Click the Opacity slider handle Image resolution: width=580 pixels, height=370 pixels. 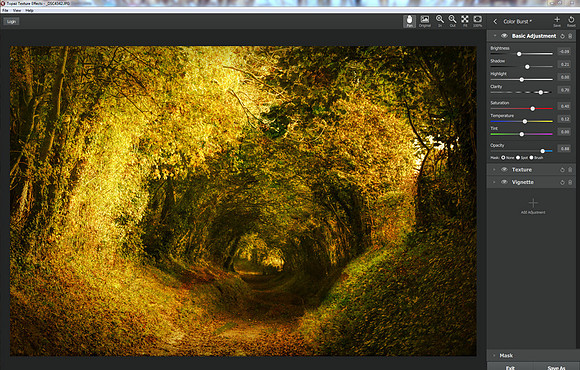coord(543,151)
